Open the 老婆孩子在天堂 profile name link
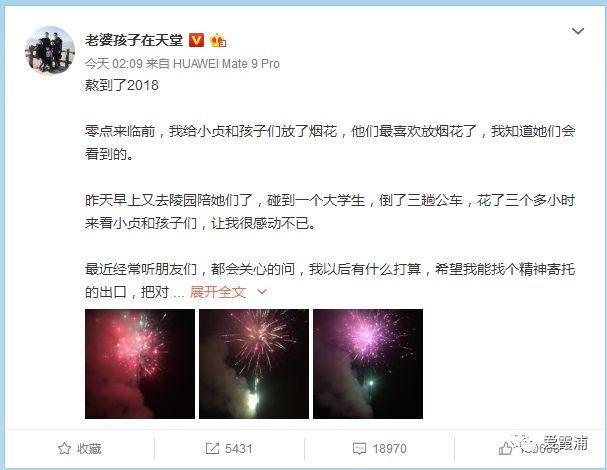 134,40
